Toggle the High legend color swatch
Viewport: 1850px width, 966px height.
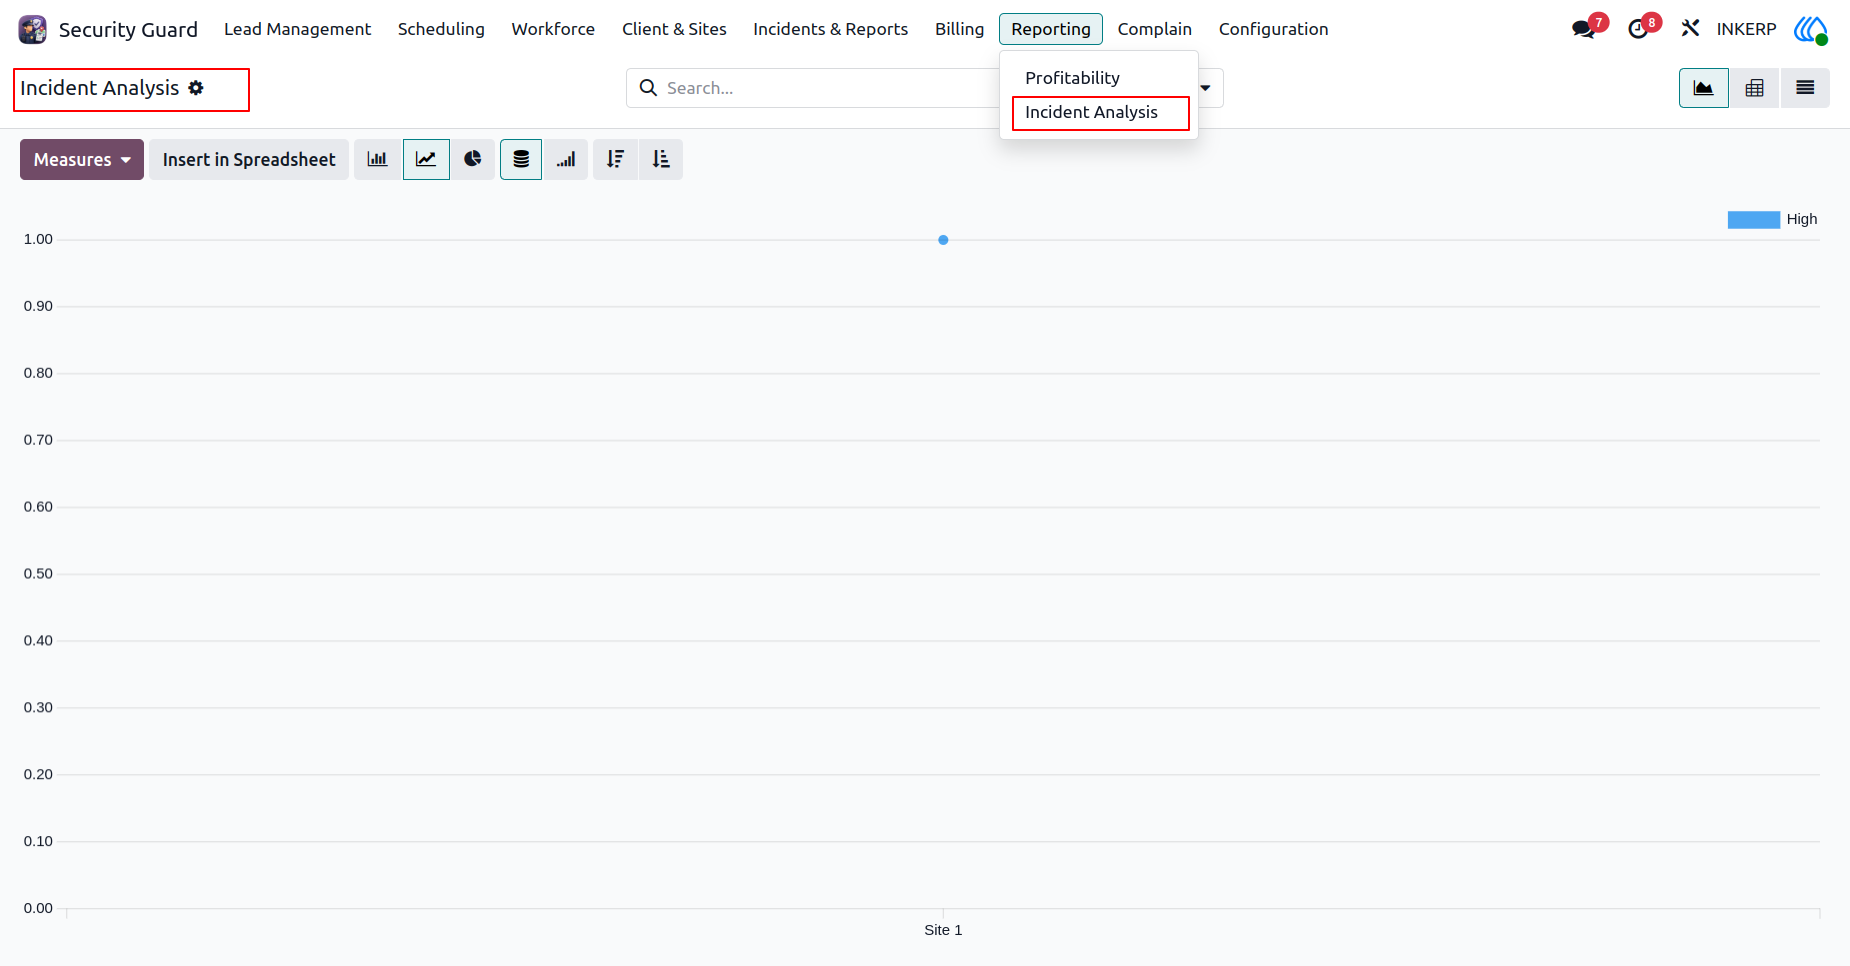point(1754,220)
